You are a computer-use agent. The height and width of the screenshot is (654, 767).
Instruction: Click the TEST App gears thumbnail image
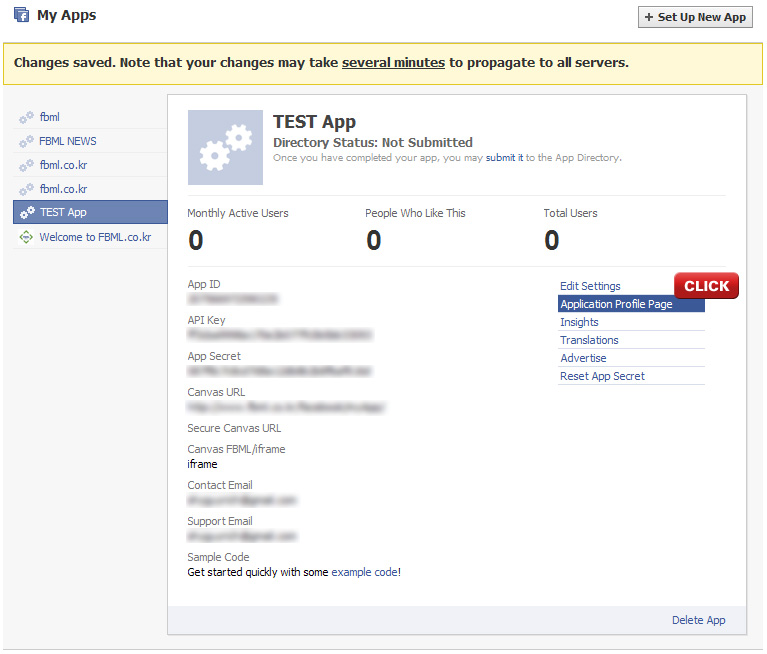pyautogui.click(x=225, y=147)
